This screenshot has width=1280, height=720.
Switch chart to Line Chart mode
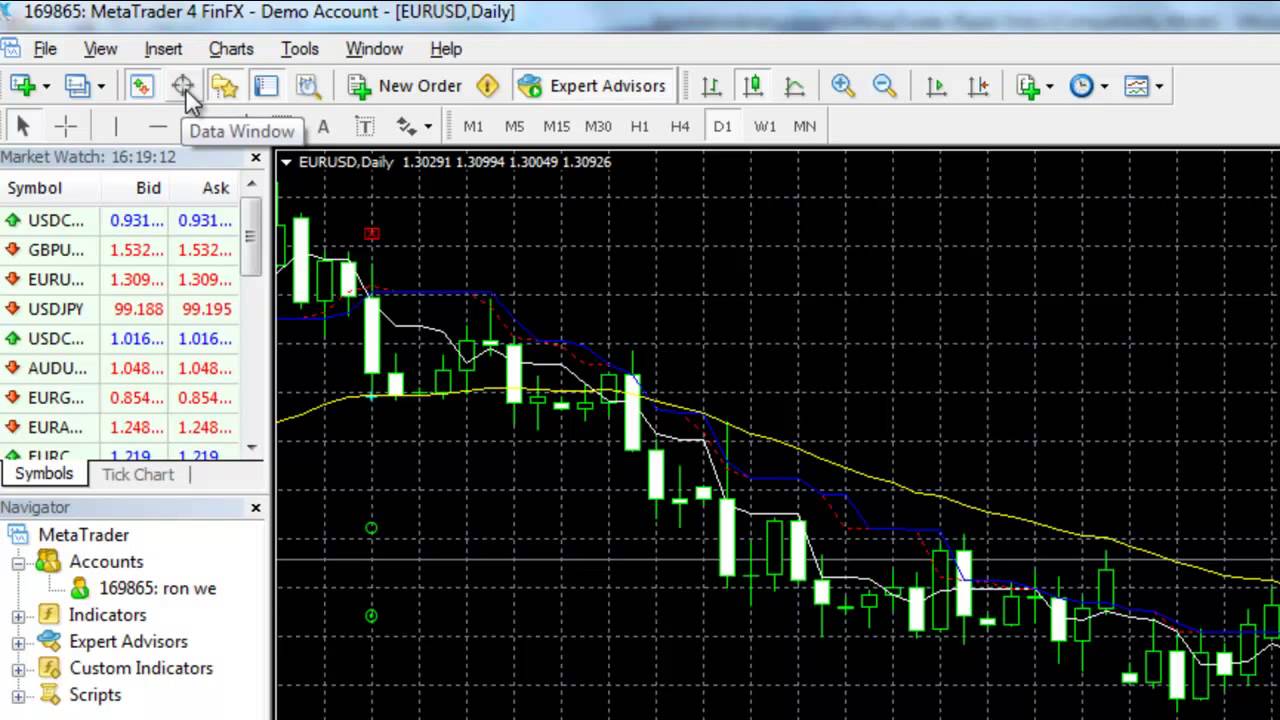coord(794,86)
